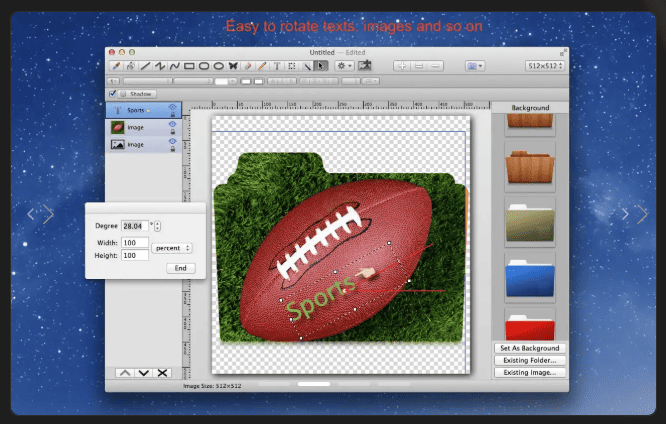Click the Set As Background button

[x=530, y=348]
